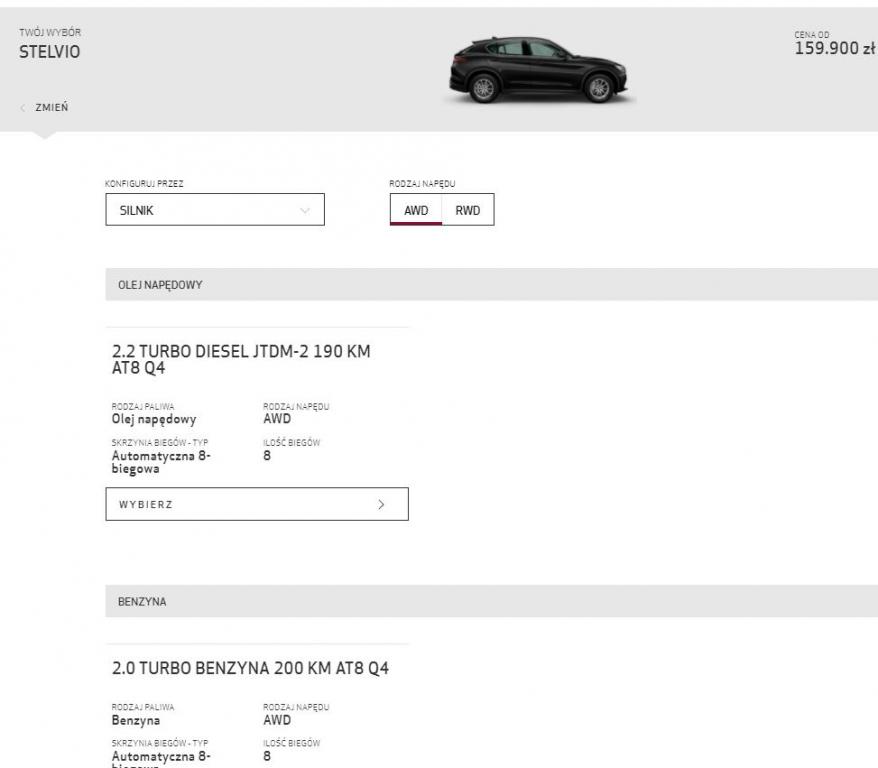Click the 'Olej napędowy' fuel type value
878x768 pixels.
[154, 419]
